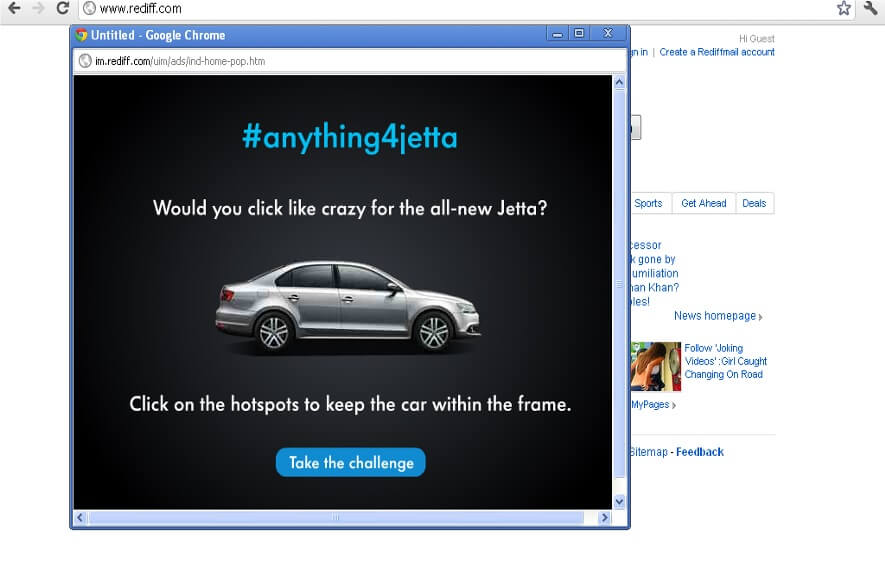The width and height of the screenshot is (885, 565).
Task: Open the News homepage link
Action: click(717, 316)
